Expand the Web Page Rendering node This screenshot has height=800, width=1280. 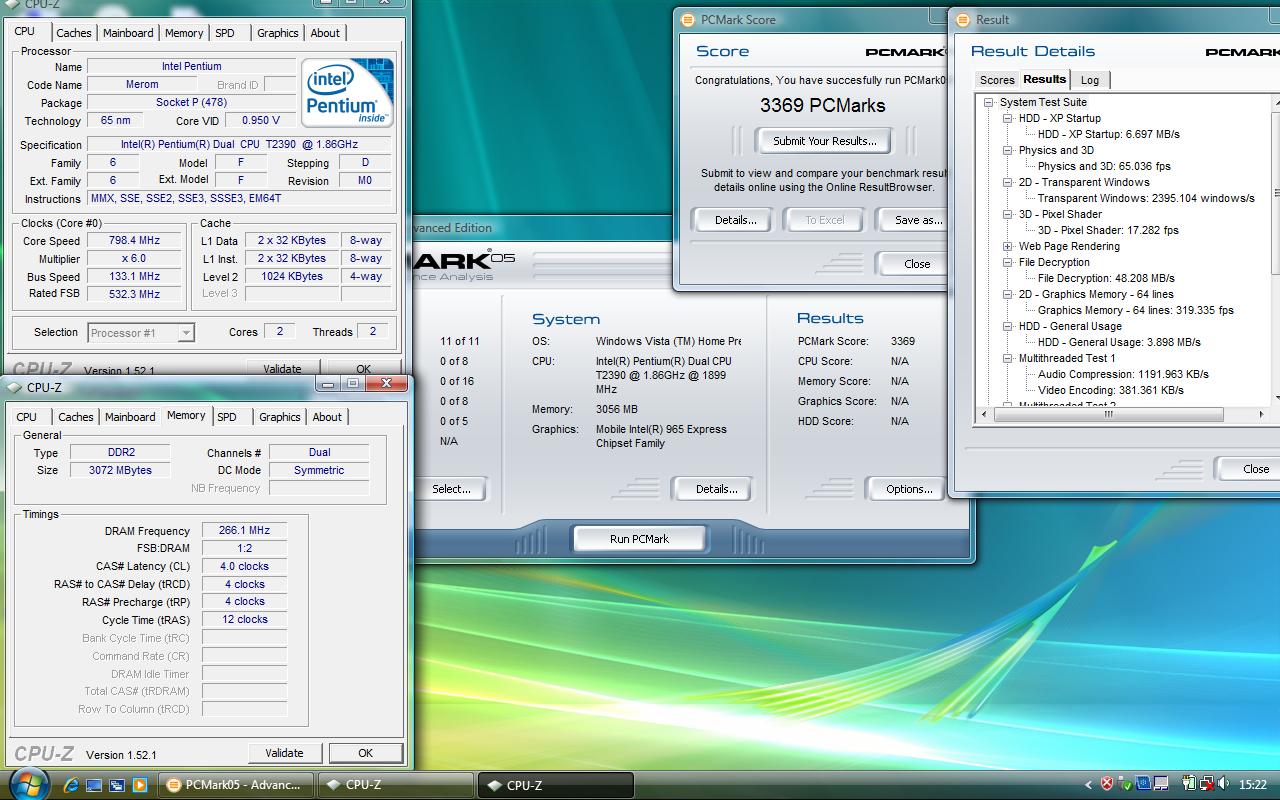1008,246
